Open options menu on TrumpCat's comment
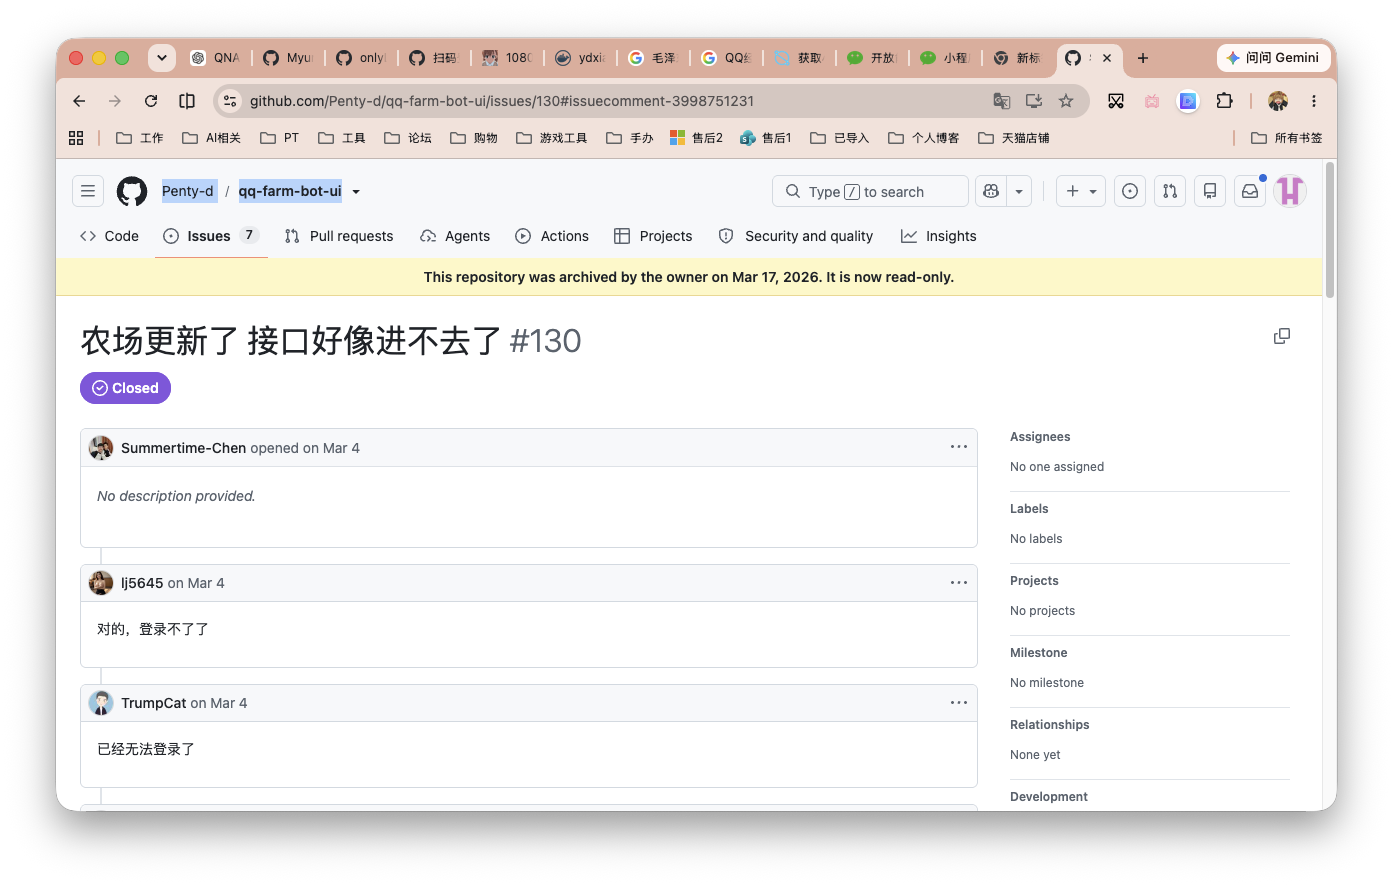Screen dimensions: 1393x885 point(959,702)
